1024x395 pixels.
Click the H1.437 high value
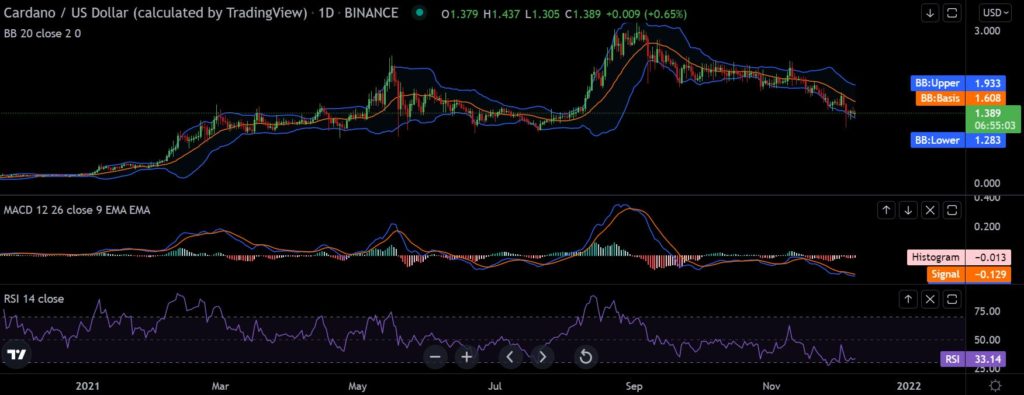pos(502,14)
